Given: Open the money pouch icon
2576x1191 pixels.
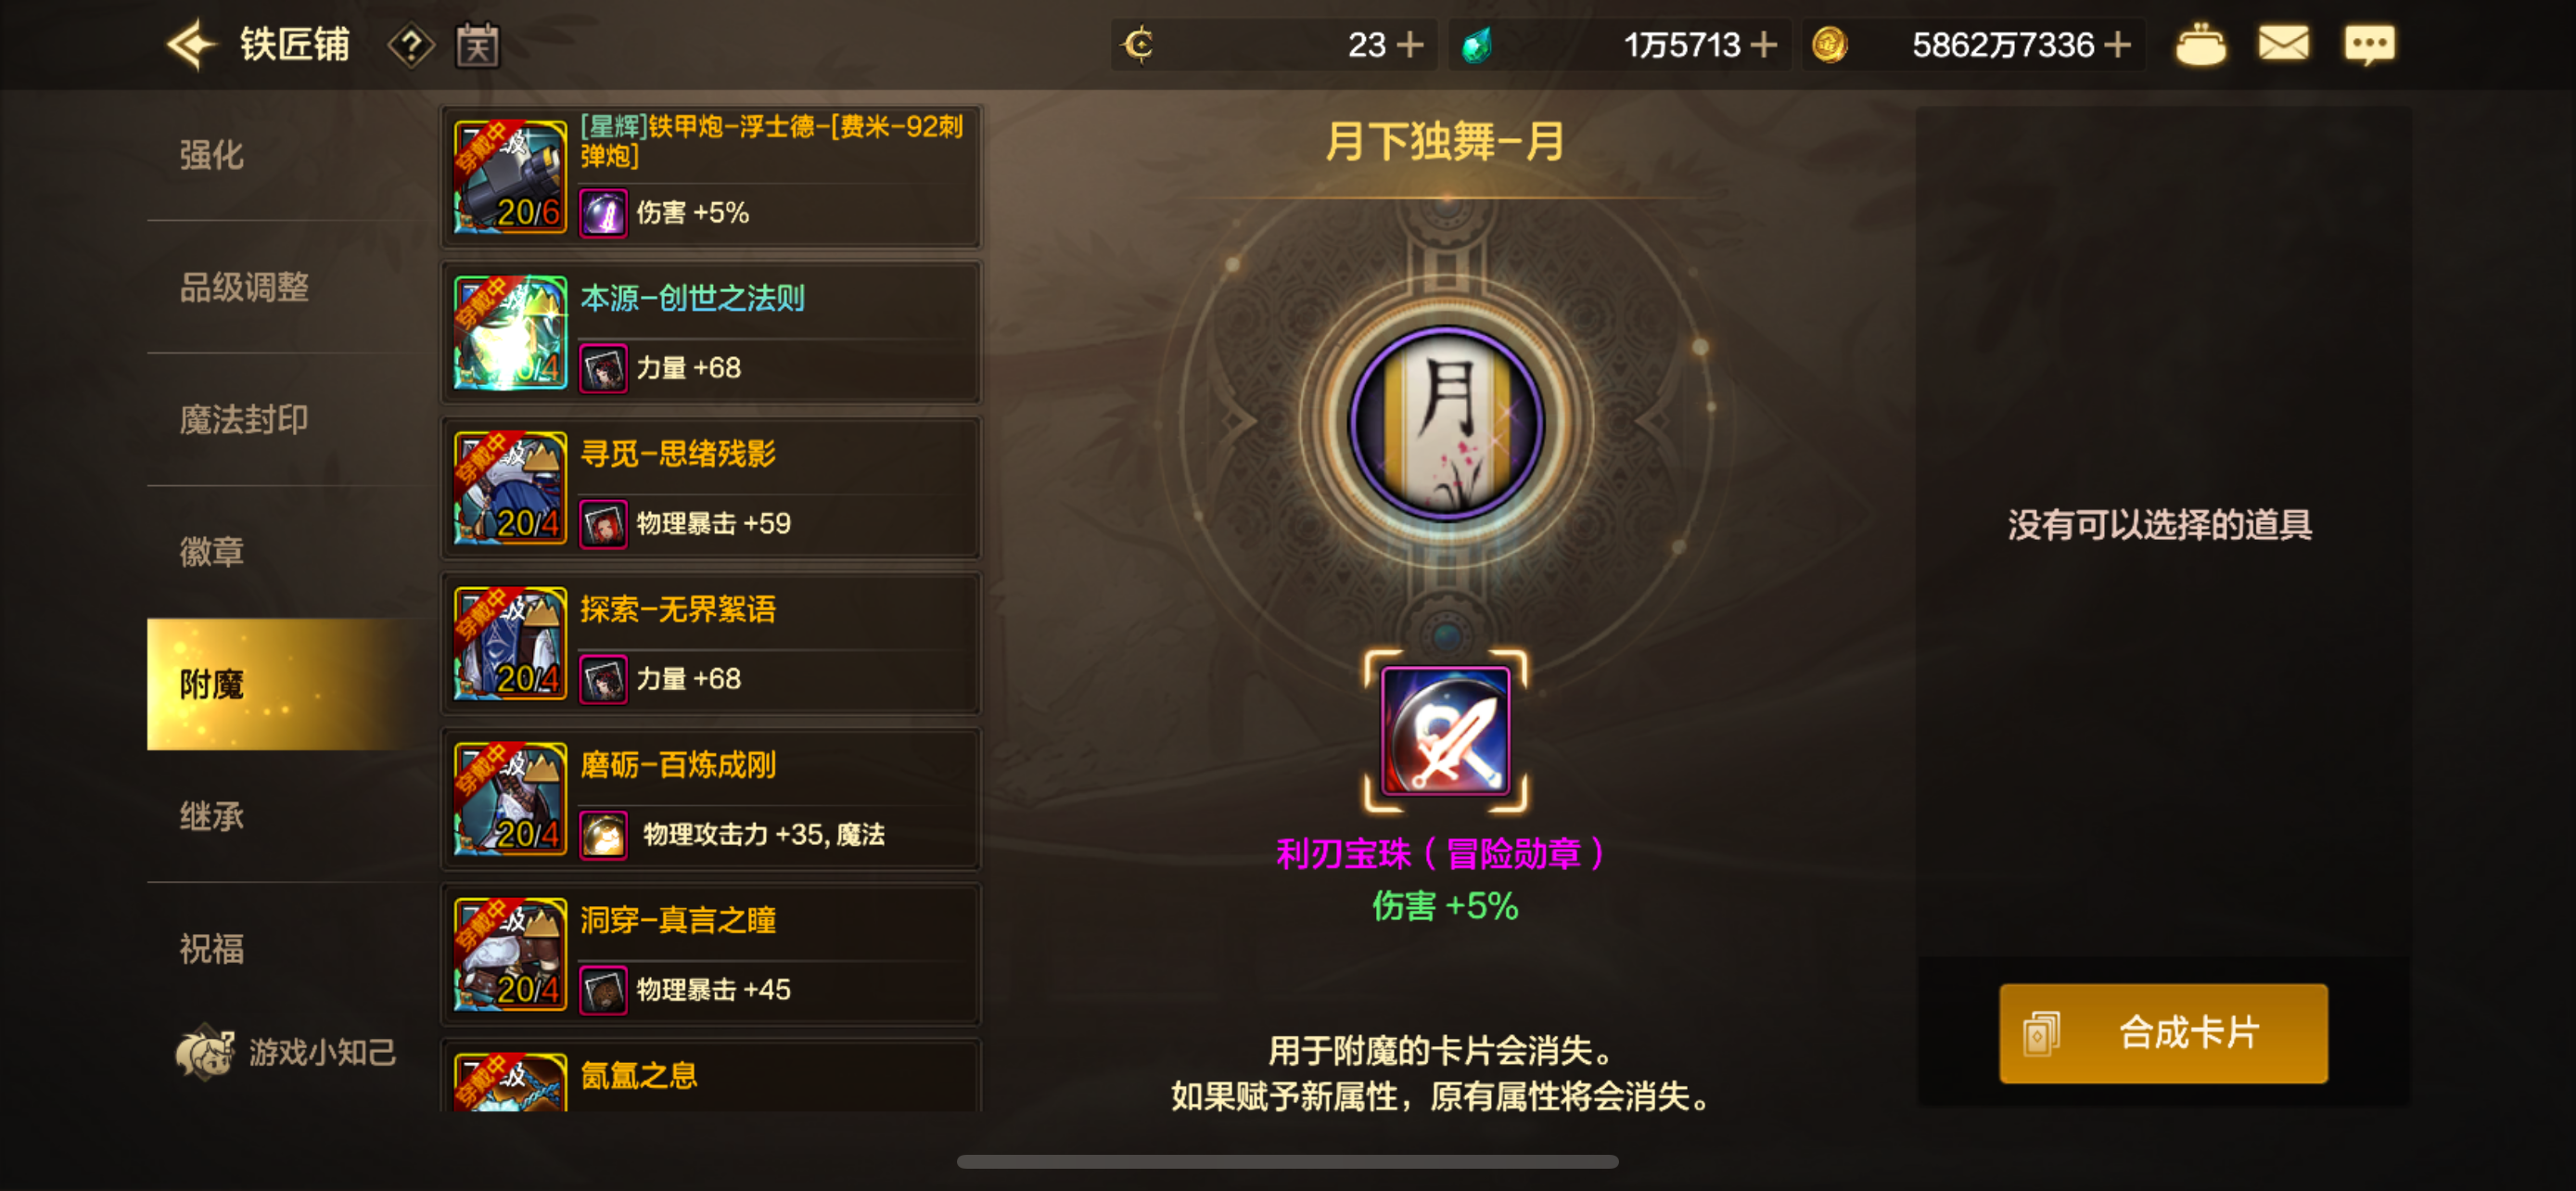Looking at the screenshot, I should point(2200,45).
